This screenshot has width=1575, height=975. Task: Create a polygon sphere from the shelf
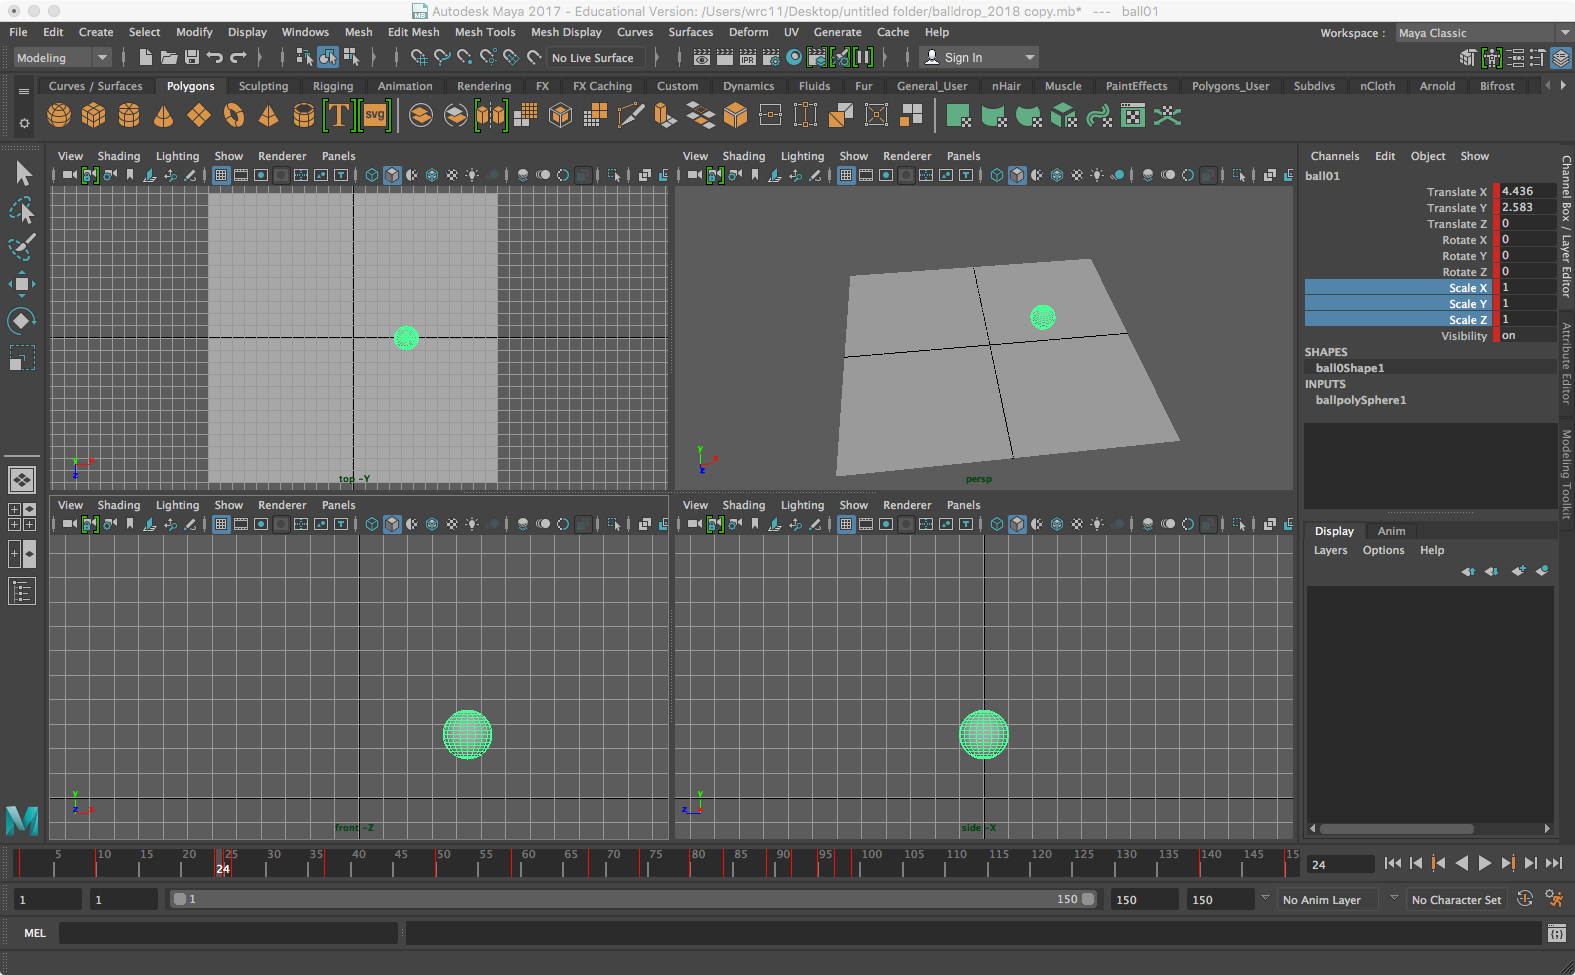pos(59,116)
